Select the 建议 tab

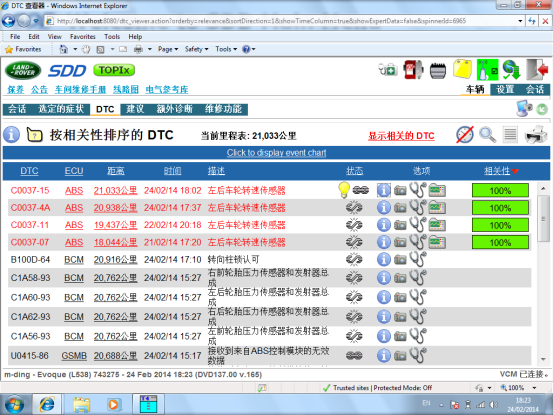135,109
